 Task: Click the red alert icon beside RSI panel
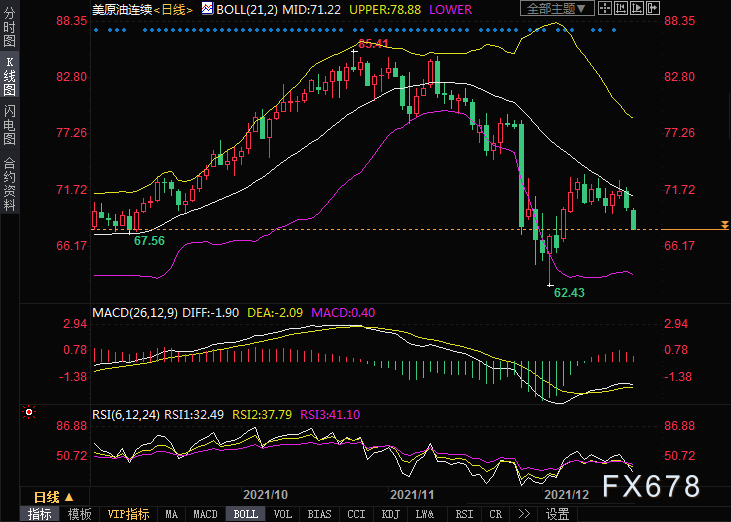(29, 412)
